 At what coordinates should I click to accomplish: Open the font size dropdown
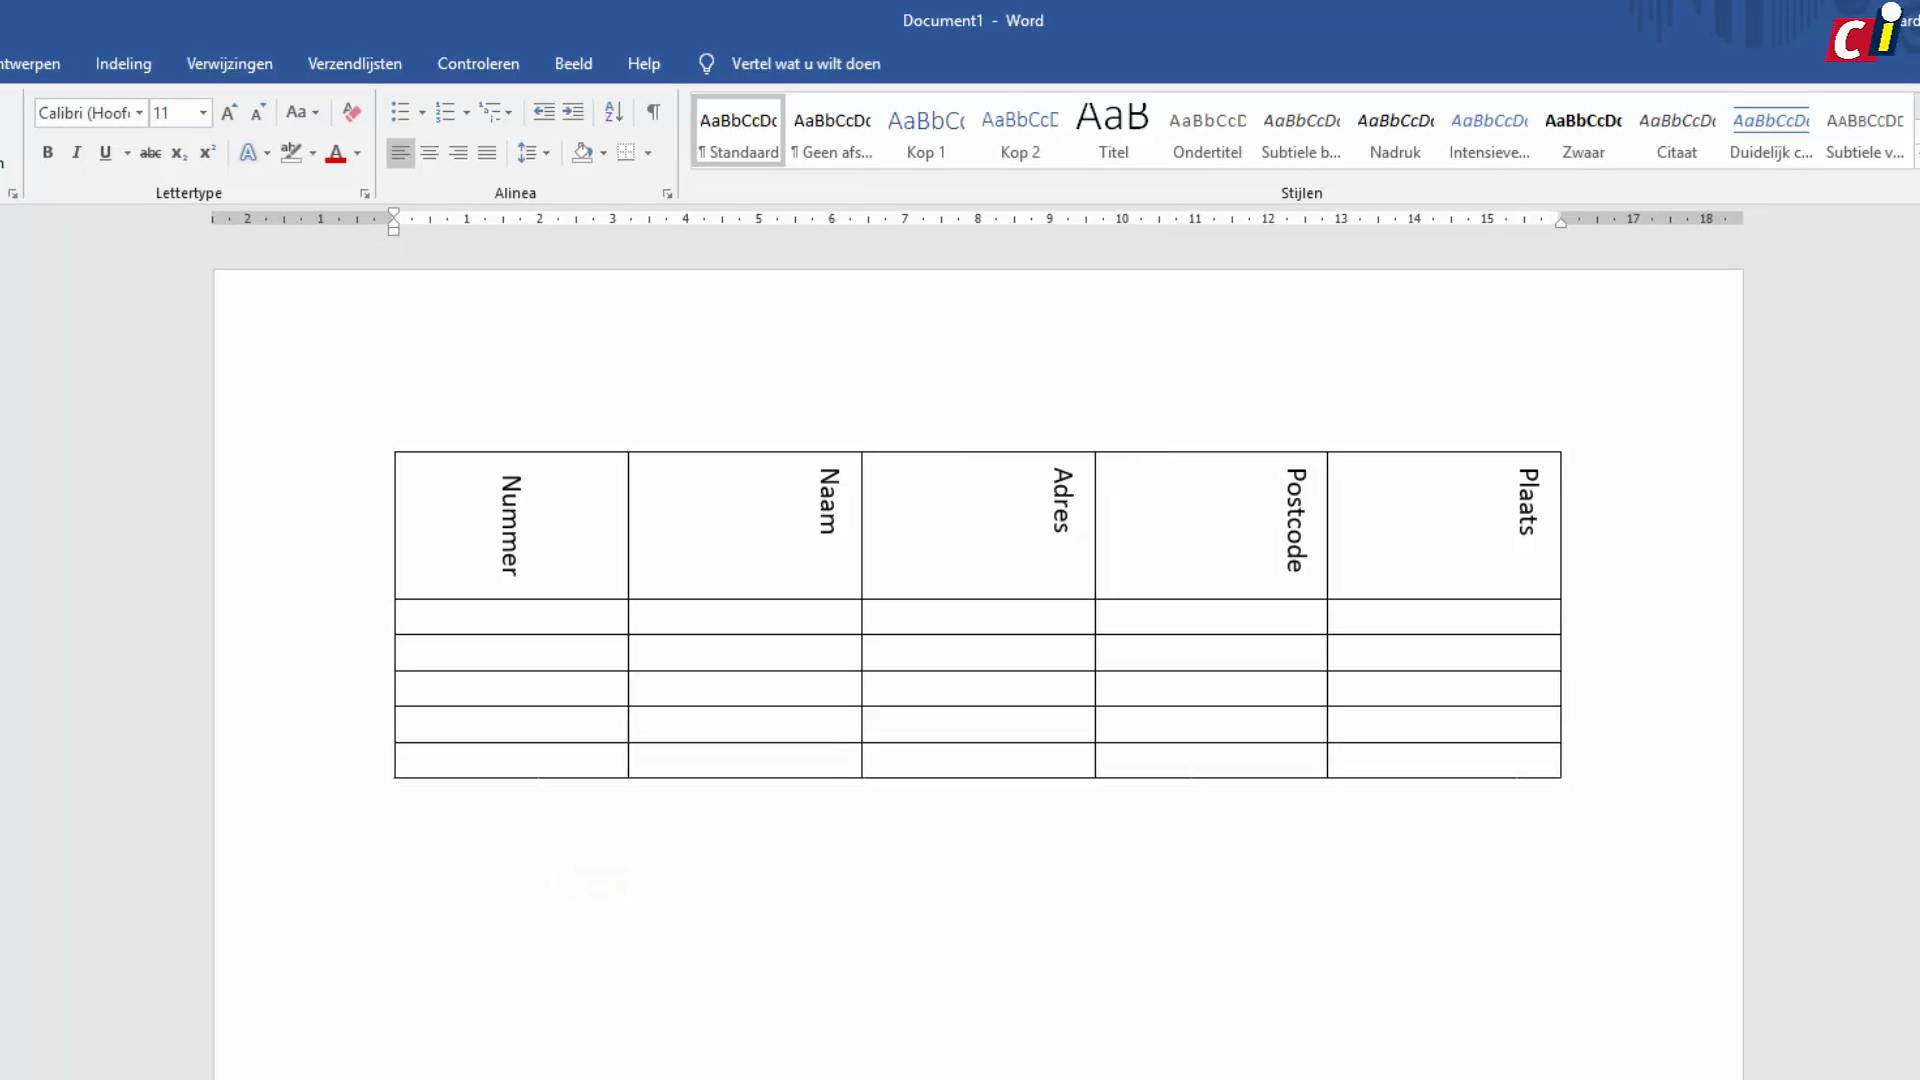point(203,113)
